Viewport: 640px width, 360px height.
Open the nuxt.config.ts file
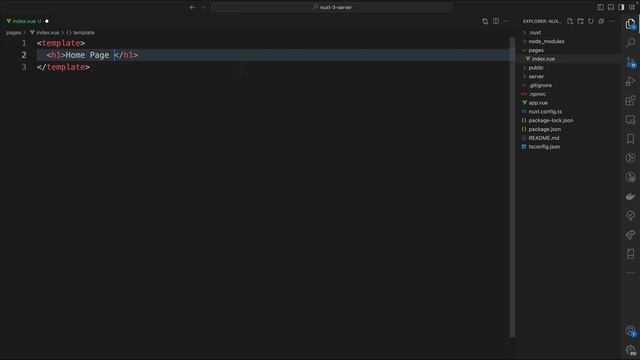pyautogui.click(x=545, y=111)
